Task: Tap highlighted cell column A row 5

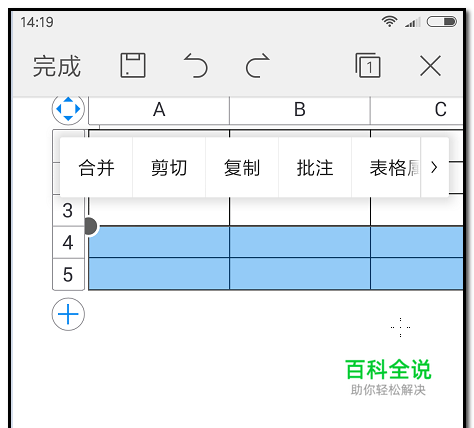Action: pyautogui.click(x=159, y=274)
